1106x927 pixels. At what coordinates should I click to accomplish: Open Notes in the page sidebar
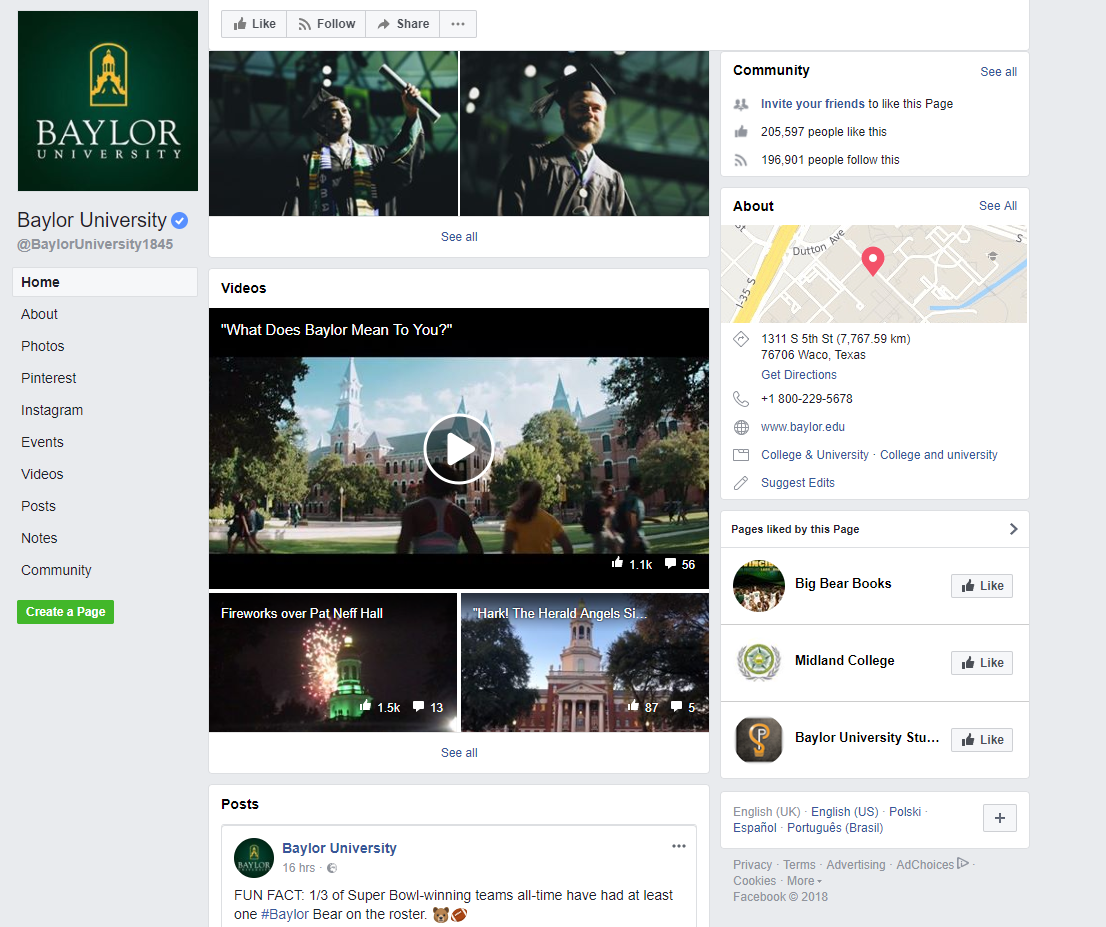[39, 538]
